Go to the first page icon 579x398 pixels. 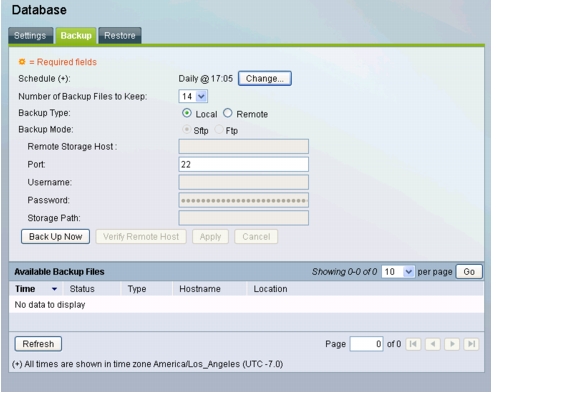pos(413,344)
